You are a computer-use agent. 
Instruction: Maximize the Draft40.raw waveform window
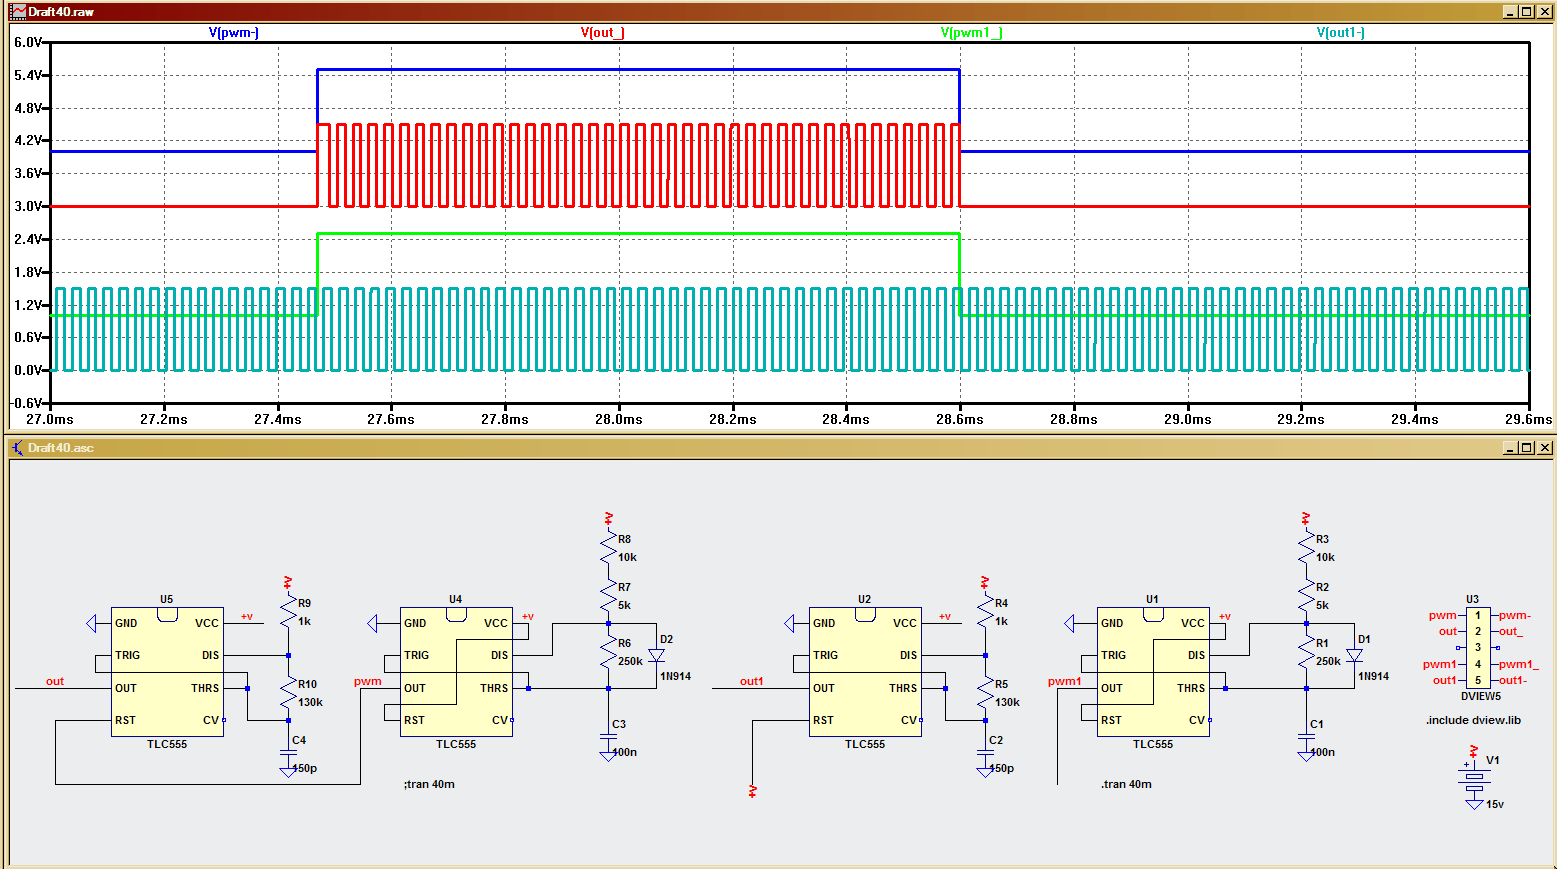pos(1527,12)
